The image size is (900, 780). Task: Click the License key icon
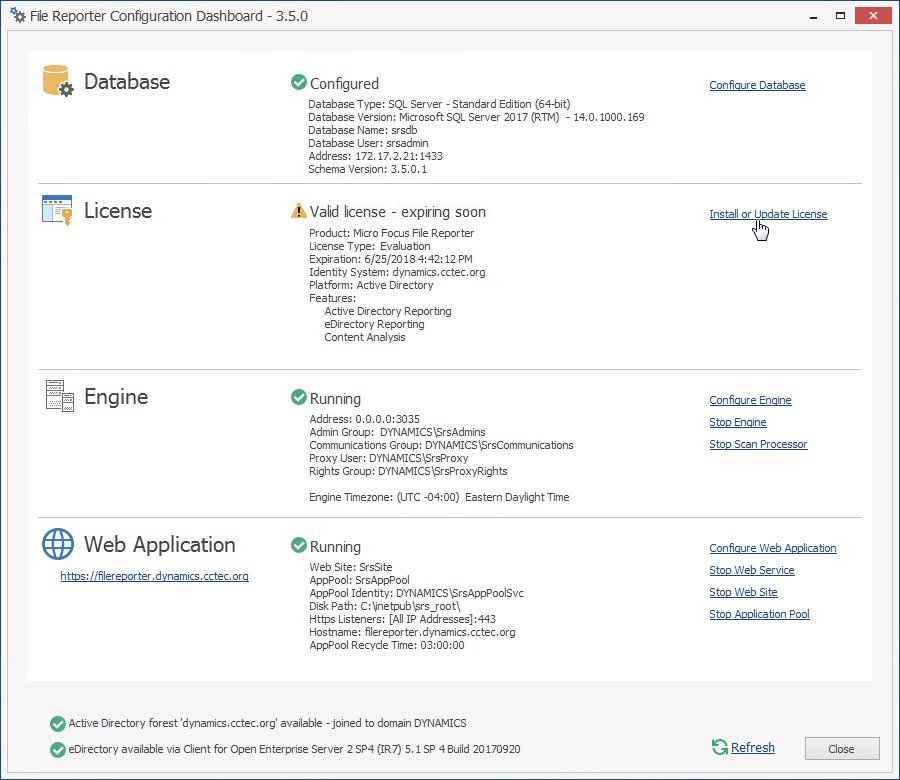click(x=58, y=210)
